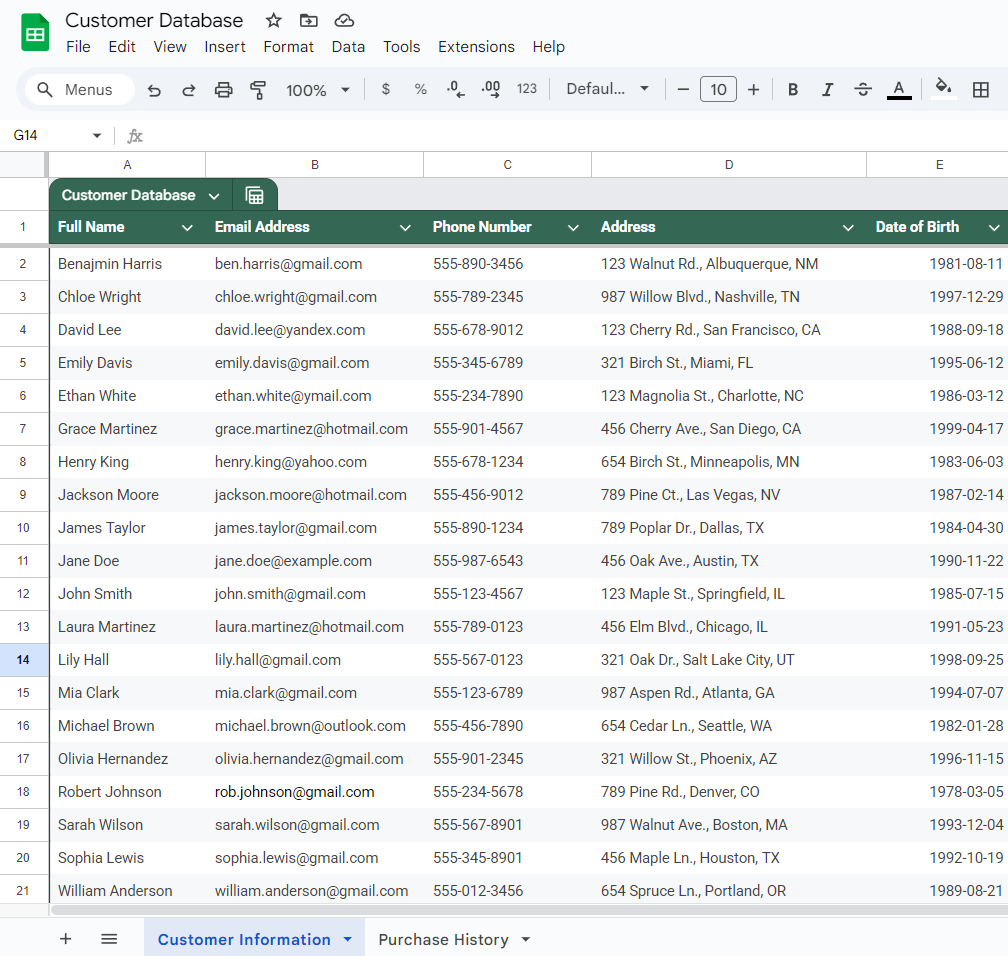Click the Move to folder icon
Screen dimensions: 1008x956
tap(309, 20)
